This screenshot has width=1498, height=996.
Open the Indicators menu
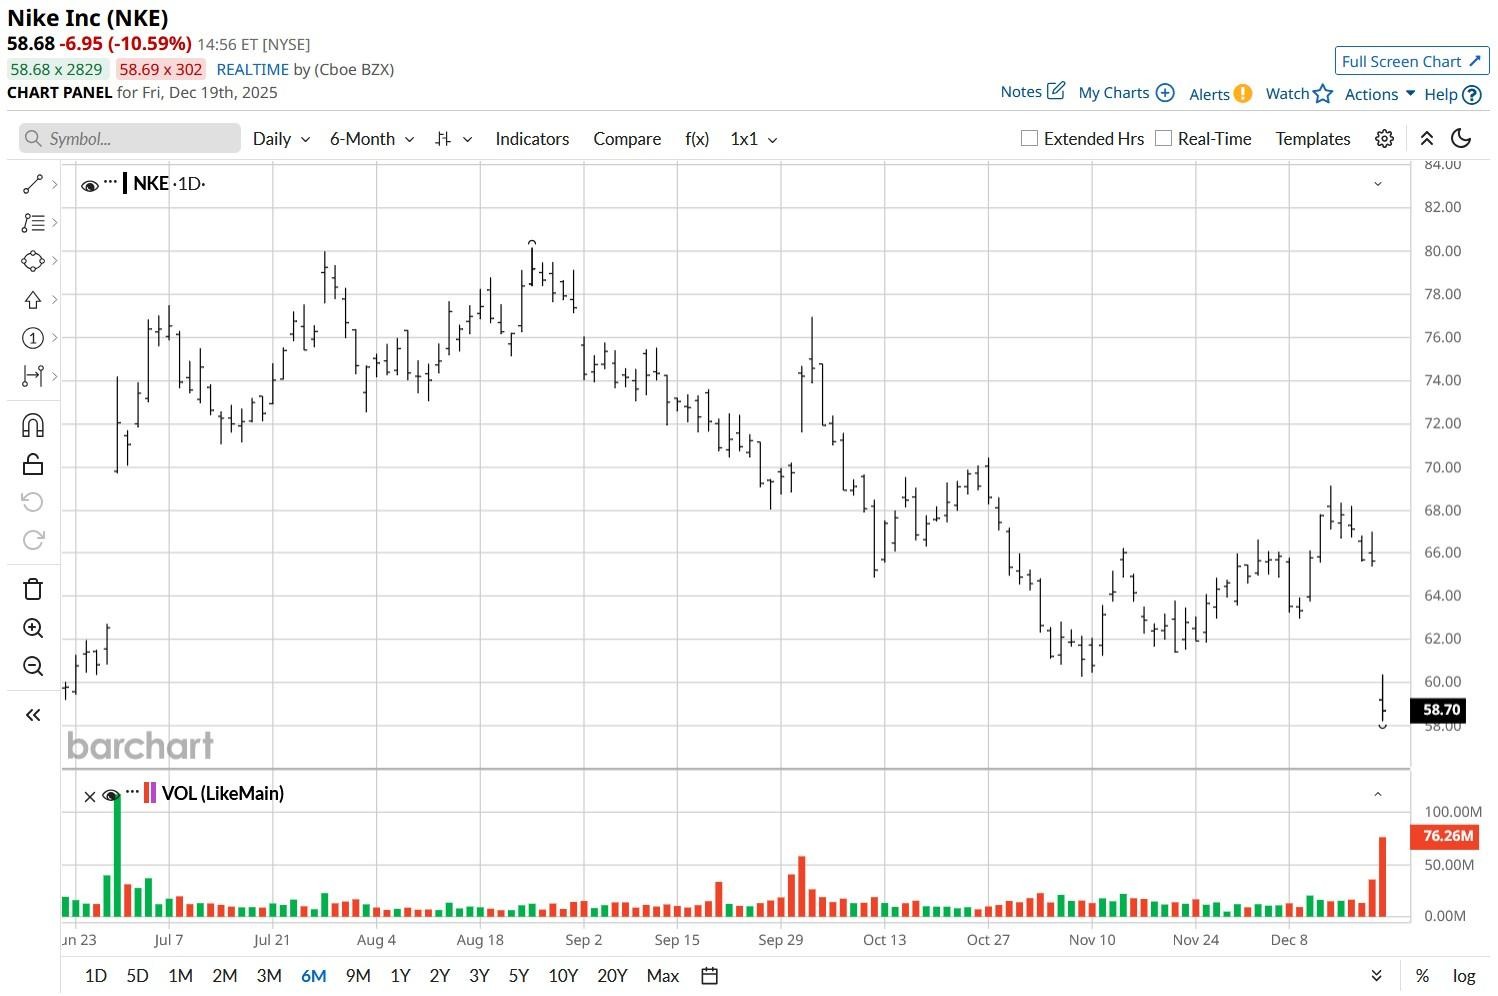point(532,139)
